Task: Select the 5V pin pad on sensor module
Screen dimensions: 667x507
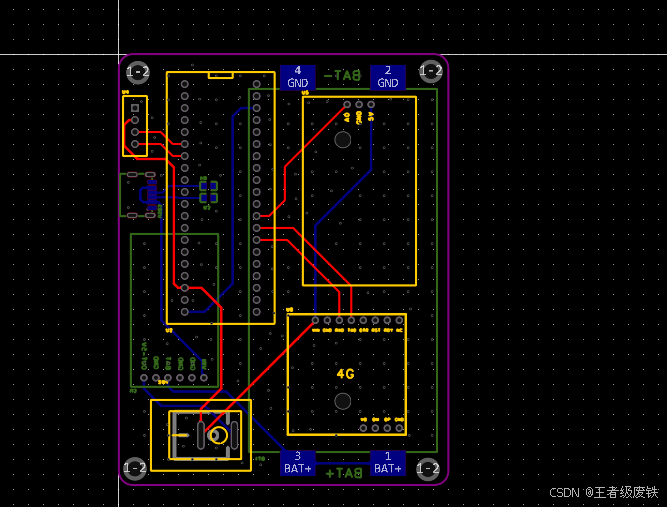Action: coord(371,105)
